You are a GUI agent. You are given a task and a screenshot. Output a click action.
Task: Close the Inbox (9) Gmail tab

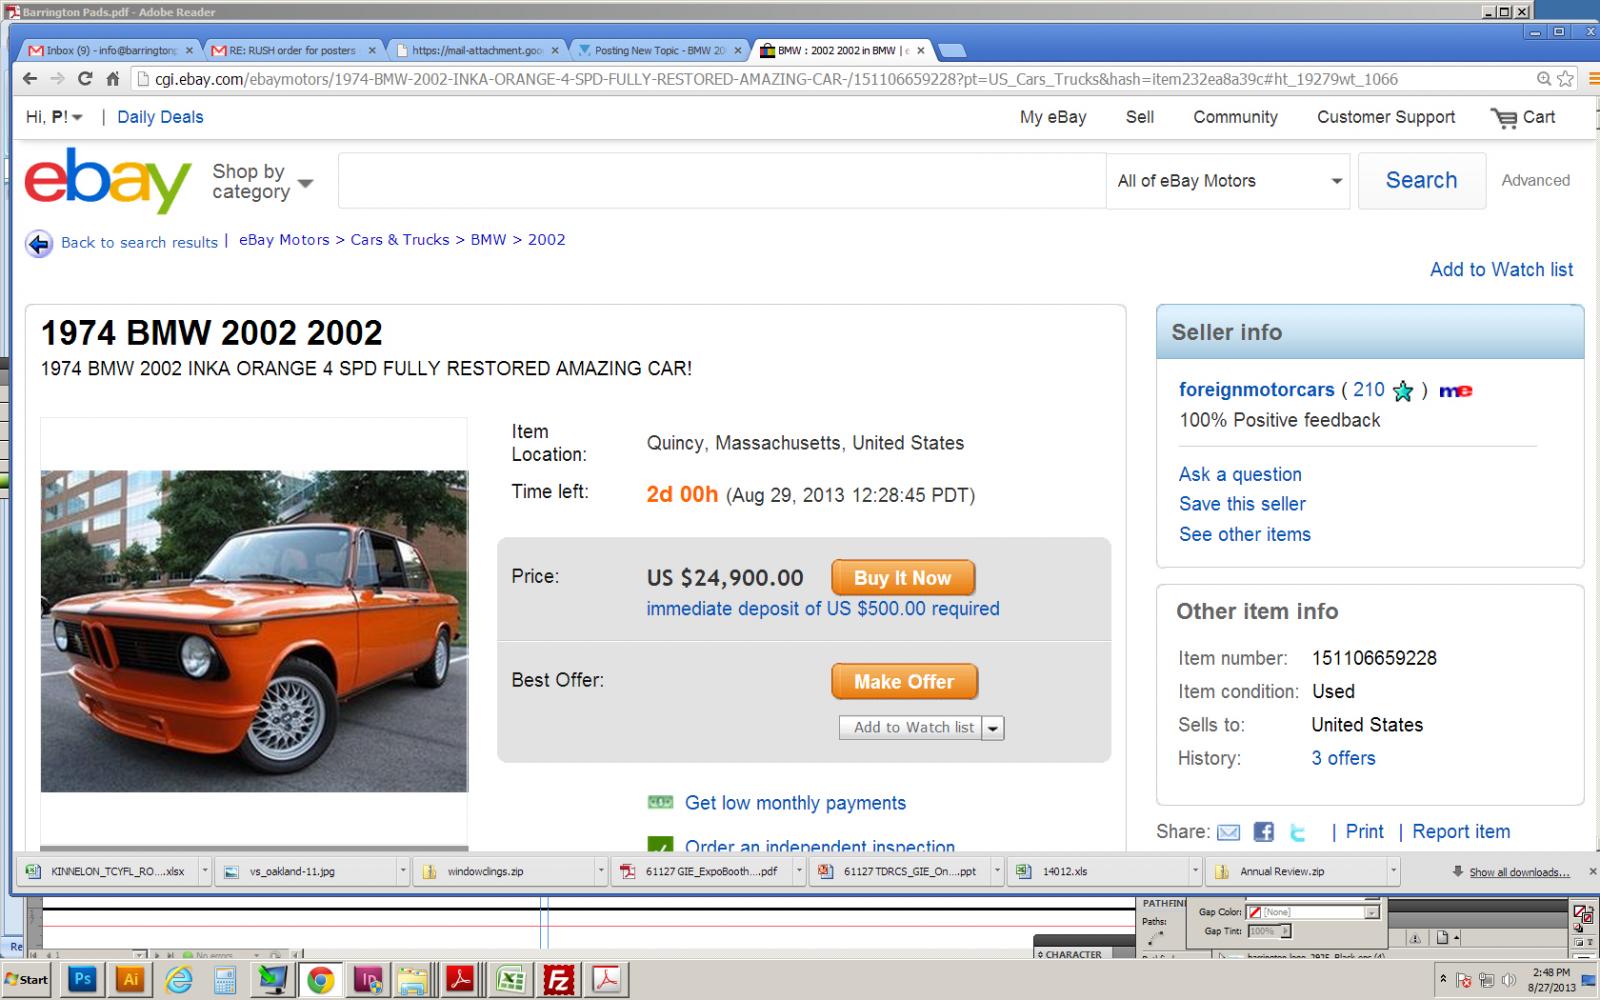pos(189,50)
